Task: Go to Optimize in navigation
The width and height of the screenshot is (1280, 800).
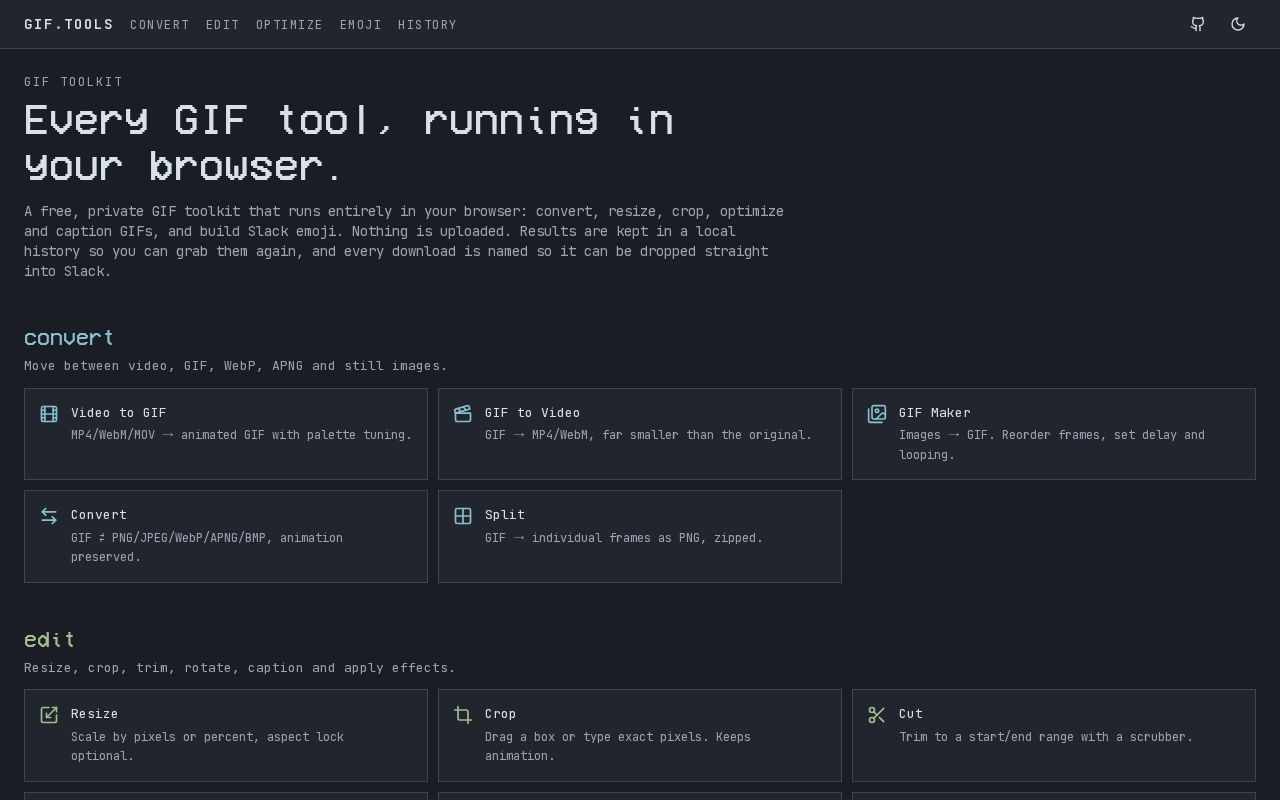Action: tap(290, 25)
